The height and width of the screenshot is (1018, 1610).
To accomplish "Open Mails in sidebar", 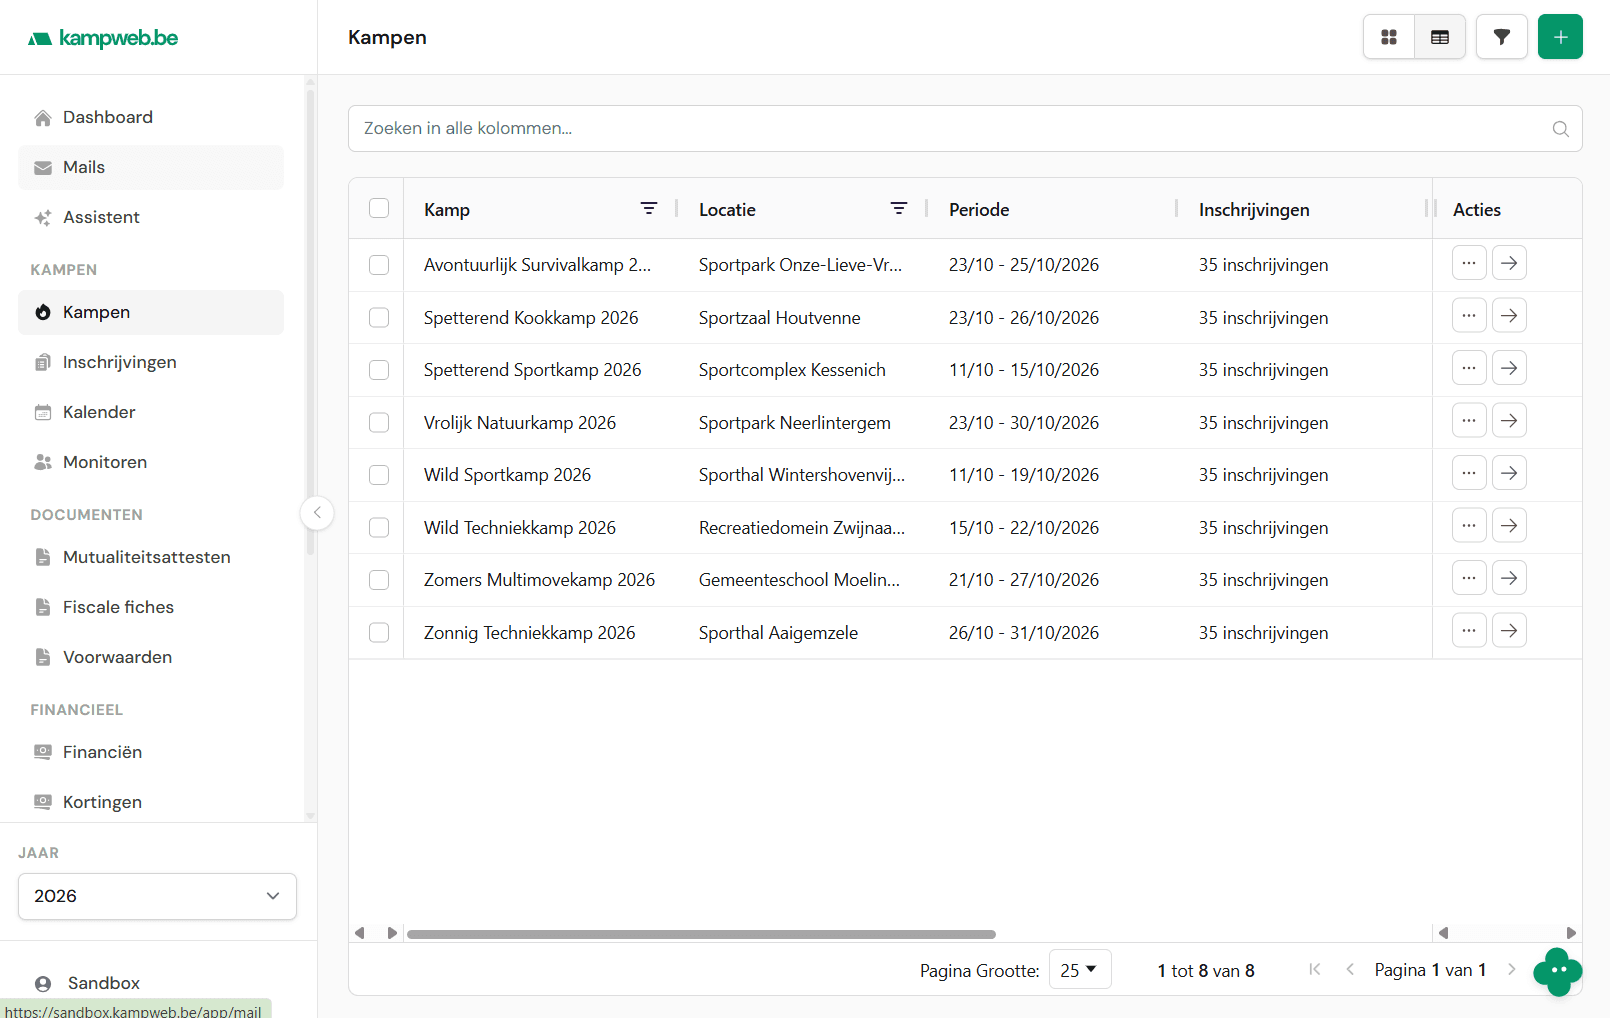I will pyautogui.click(x=151, y=167).
